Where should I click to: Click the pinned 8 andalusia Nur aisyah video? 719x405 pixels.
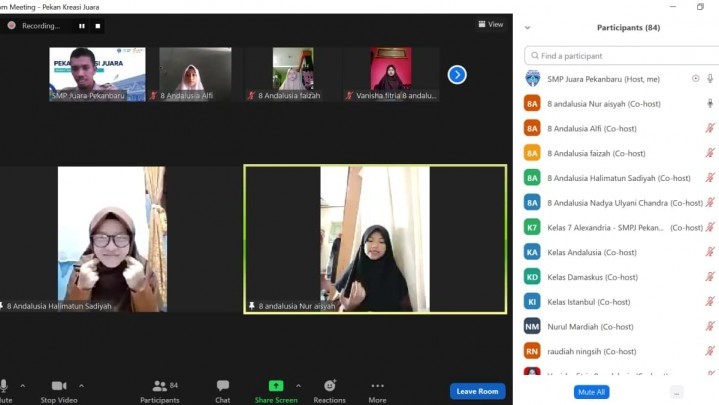[375, 239]
